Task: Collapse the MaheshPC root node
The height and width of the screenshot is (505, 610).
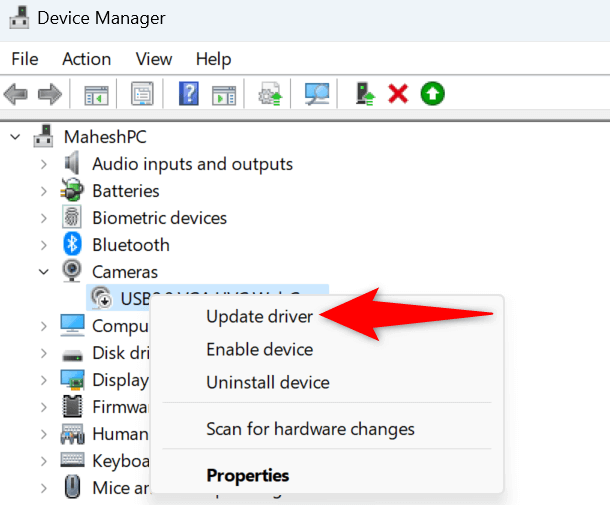Action: pyautogui.click(x=13, y=136)
